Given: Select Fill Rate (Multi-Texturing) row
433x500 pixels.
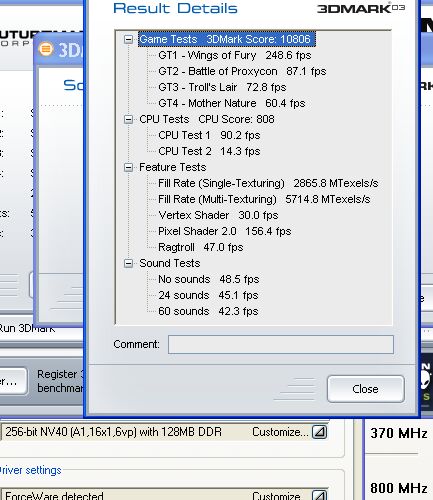Looking at the screenshot, I should click(x=264, y=199).
